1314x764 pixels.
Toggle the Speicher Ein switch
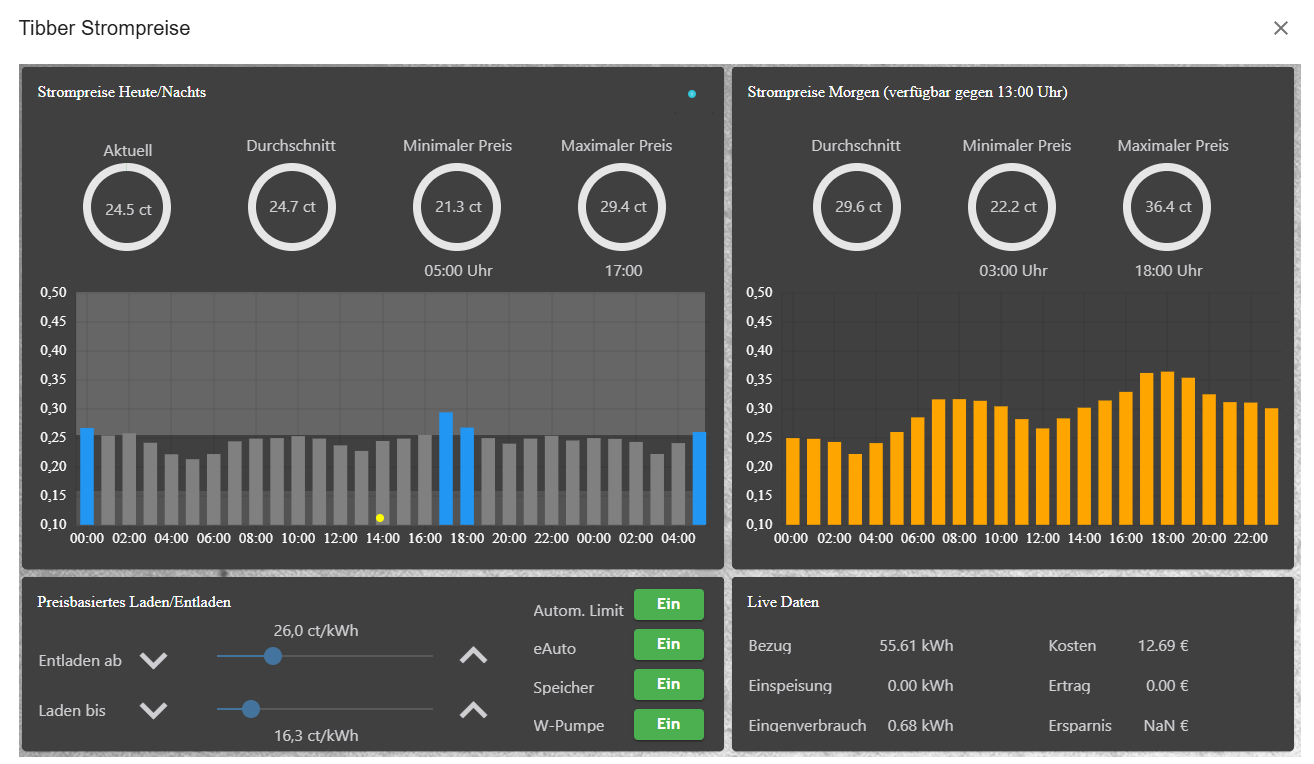[x=668, y=684]
